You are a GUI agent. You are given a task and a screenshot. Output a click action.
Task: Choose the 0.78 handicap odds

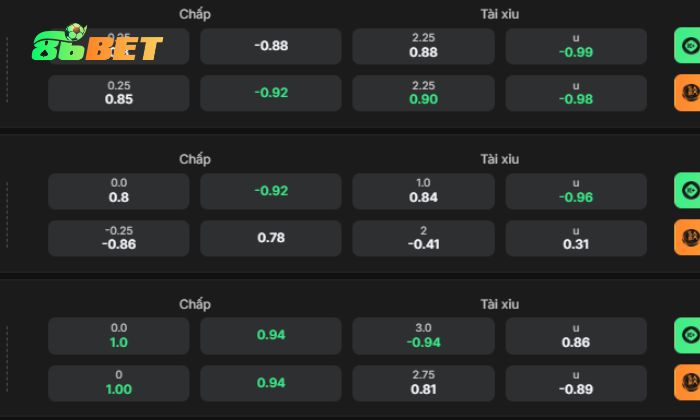click(271, 238)
